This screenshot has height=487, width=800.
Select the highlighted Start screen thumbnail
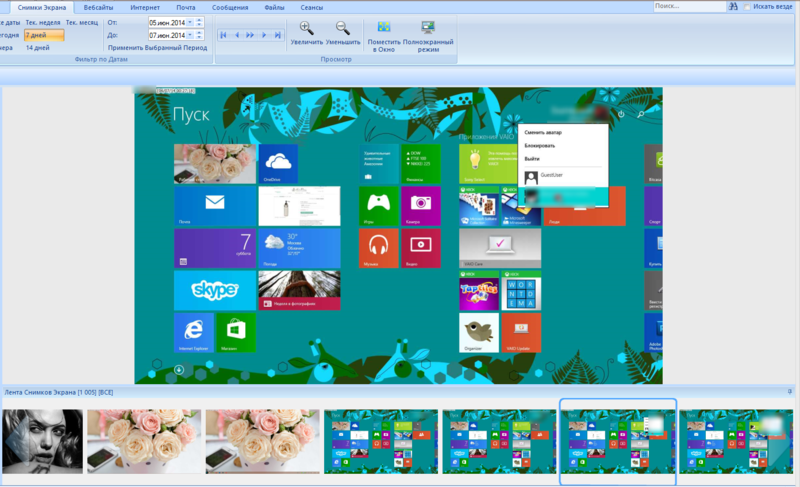[x=618, y=442]
